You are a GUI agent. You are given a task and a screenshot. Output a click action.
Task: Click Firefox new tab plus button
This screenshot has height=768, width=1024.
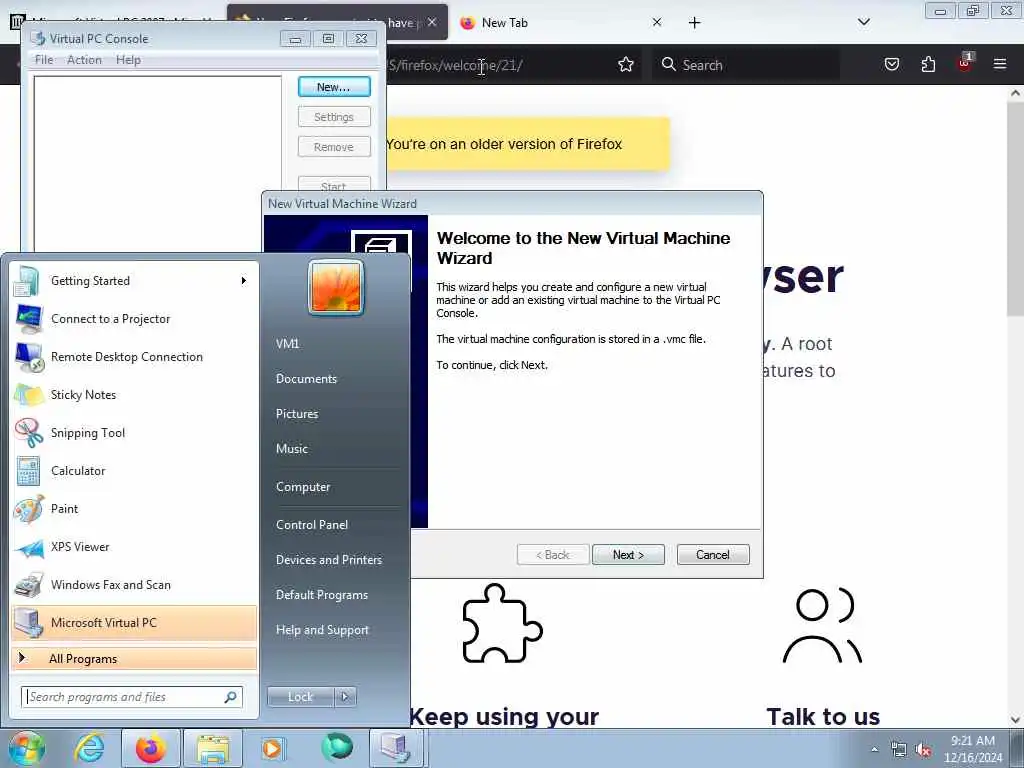[x=694, y=23]
